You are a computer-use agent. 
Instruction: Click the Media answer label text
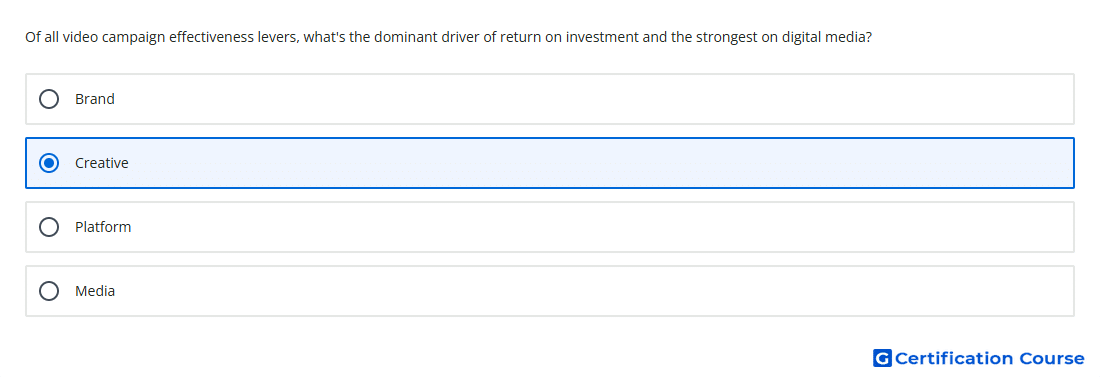pyautogui.click(x=95, y=291)
